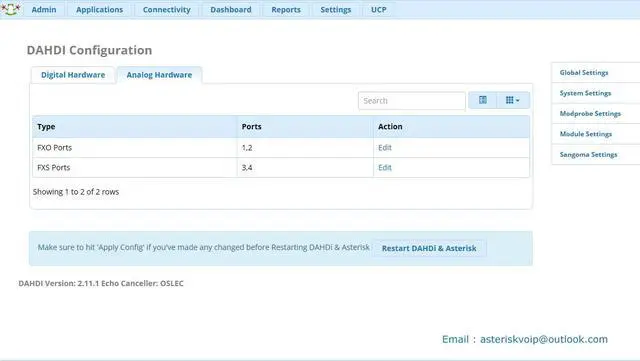The image size is (640, 361).
Task: Open the Dashboard menu item
Action: click(231, 9)
